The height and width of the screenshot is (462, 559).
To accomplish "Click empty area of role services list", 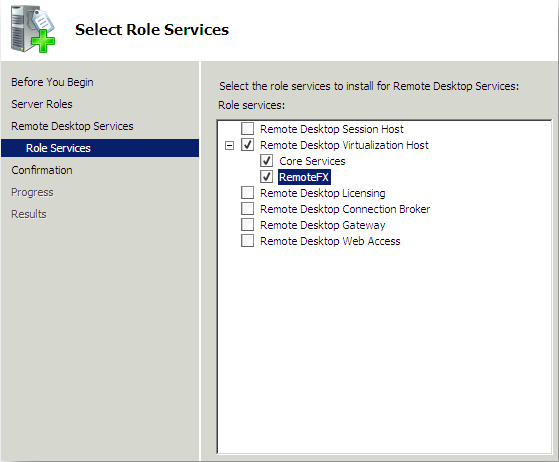I will [x=384, y=349].
